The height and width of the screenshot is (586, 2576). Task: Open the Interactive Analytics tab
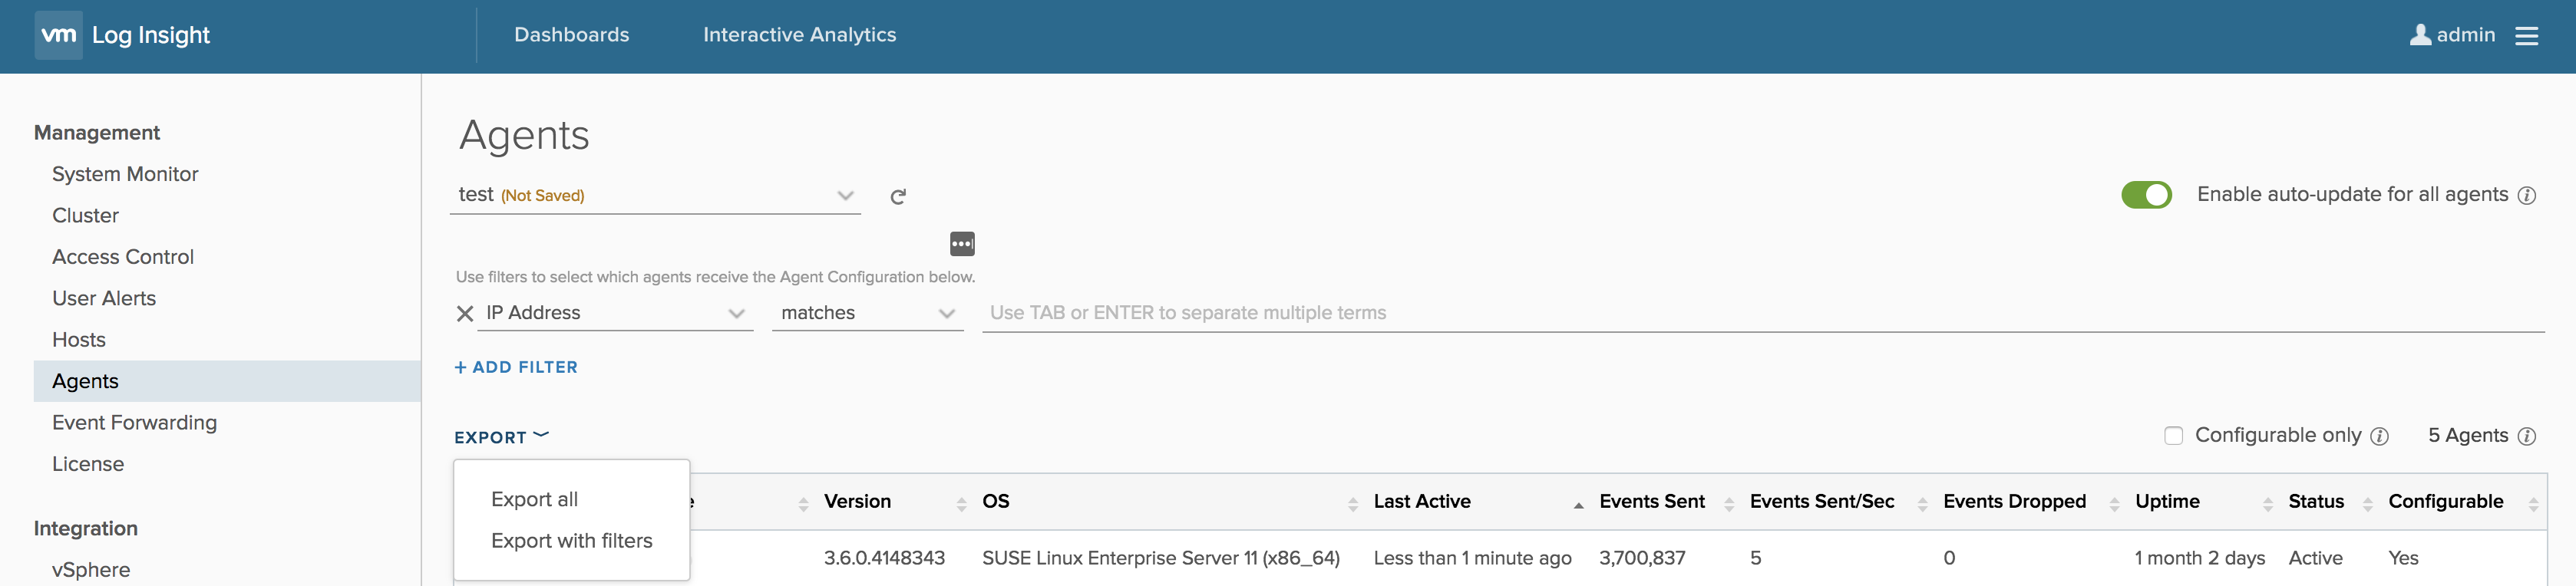(799, 35)
